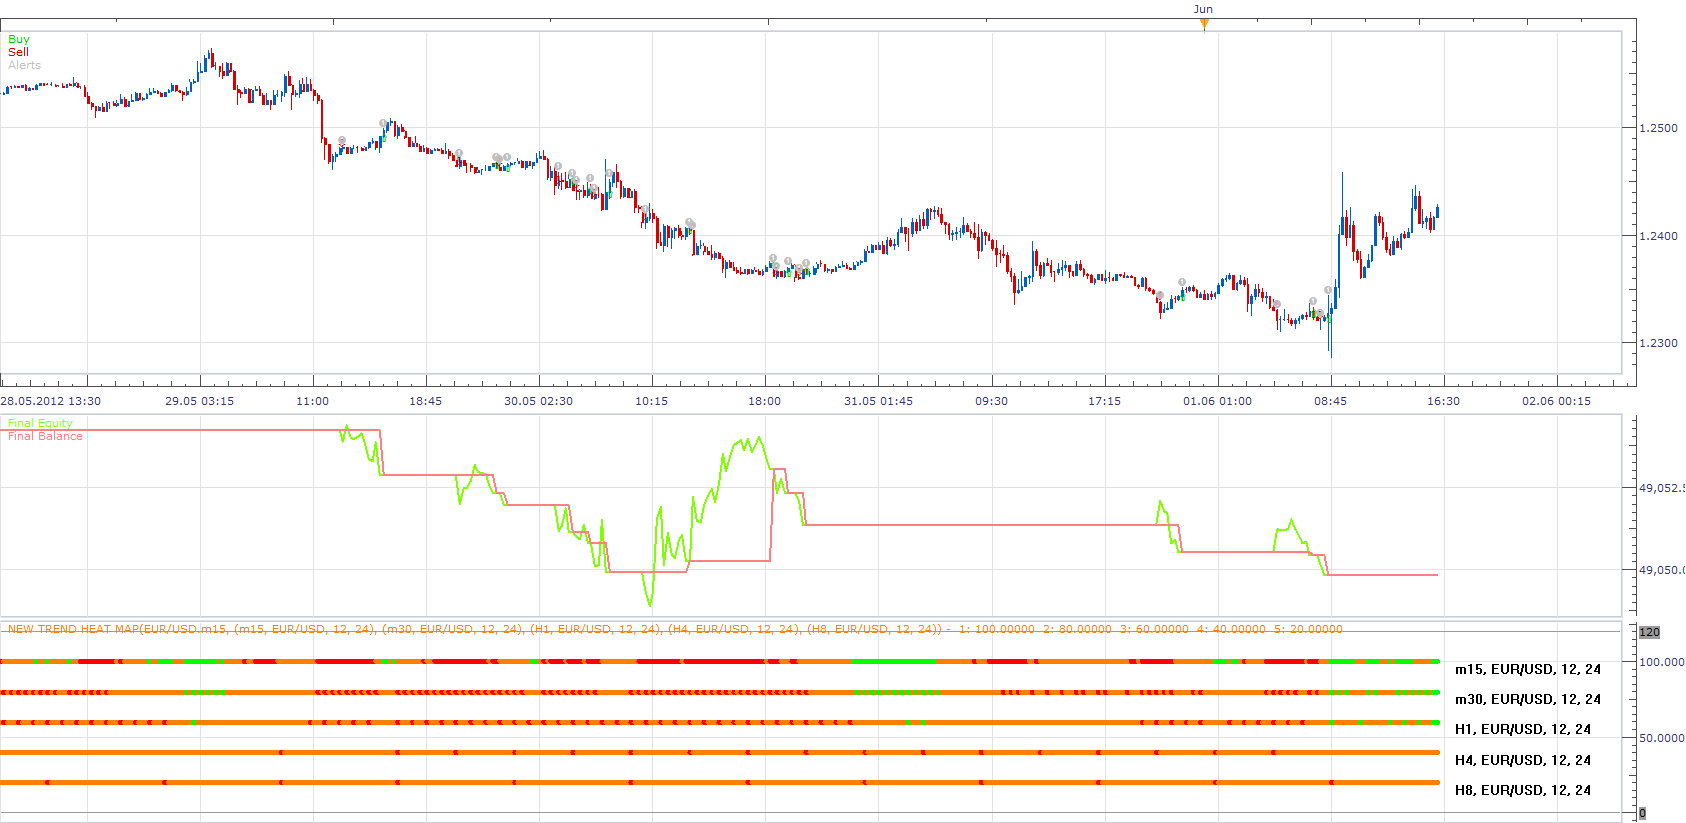The image size is (1686, 823).
Task: Click the 29.05 03:15 time axis label
Action: [x=199, y=401]
